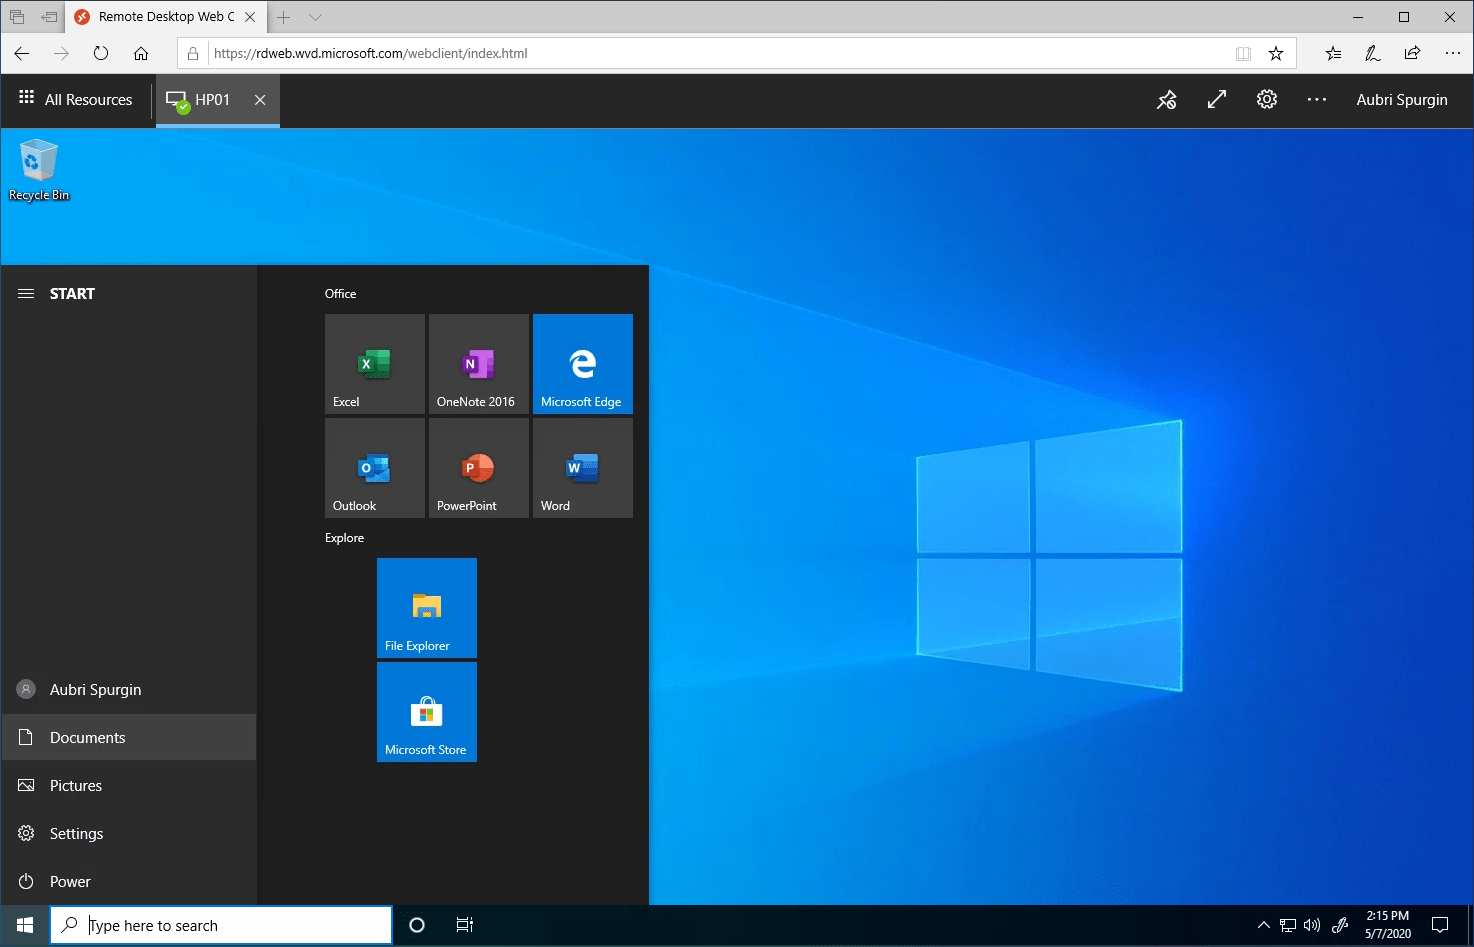
Task: Open Task View on the taskbar
Action: pyautogui.click(x=465, y=926)
